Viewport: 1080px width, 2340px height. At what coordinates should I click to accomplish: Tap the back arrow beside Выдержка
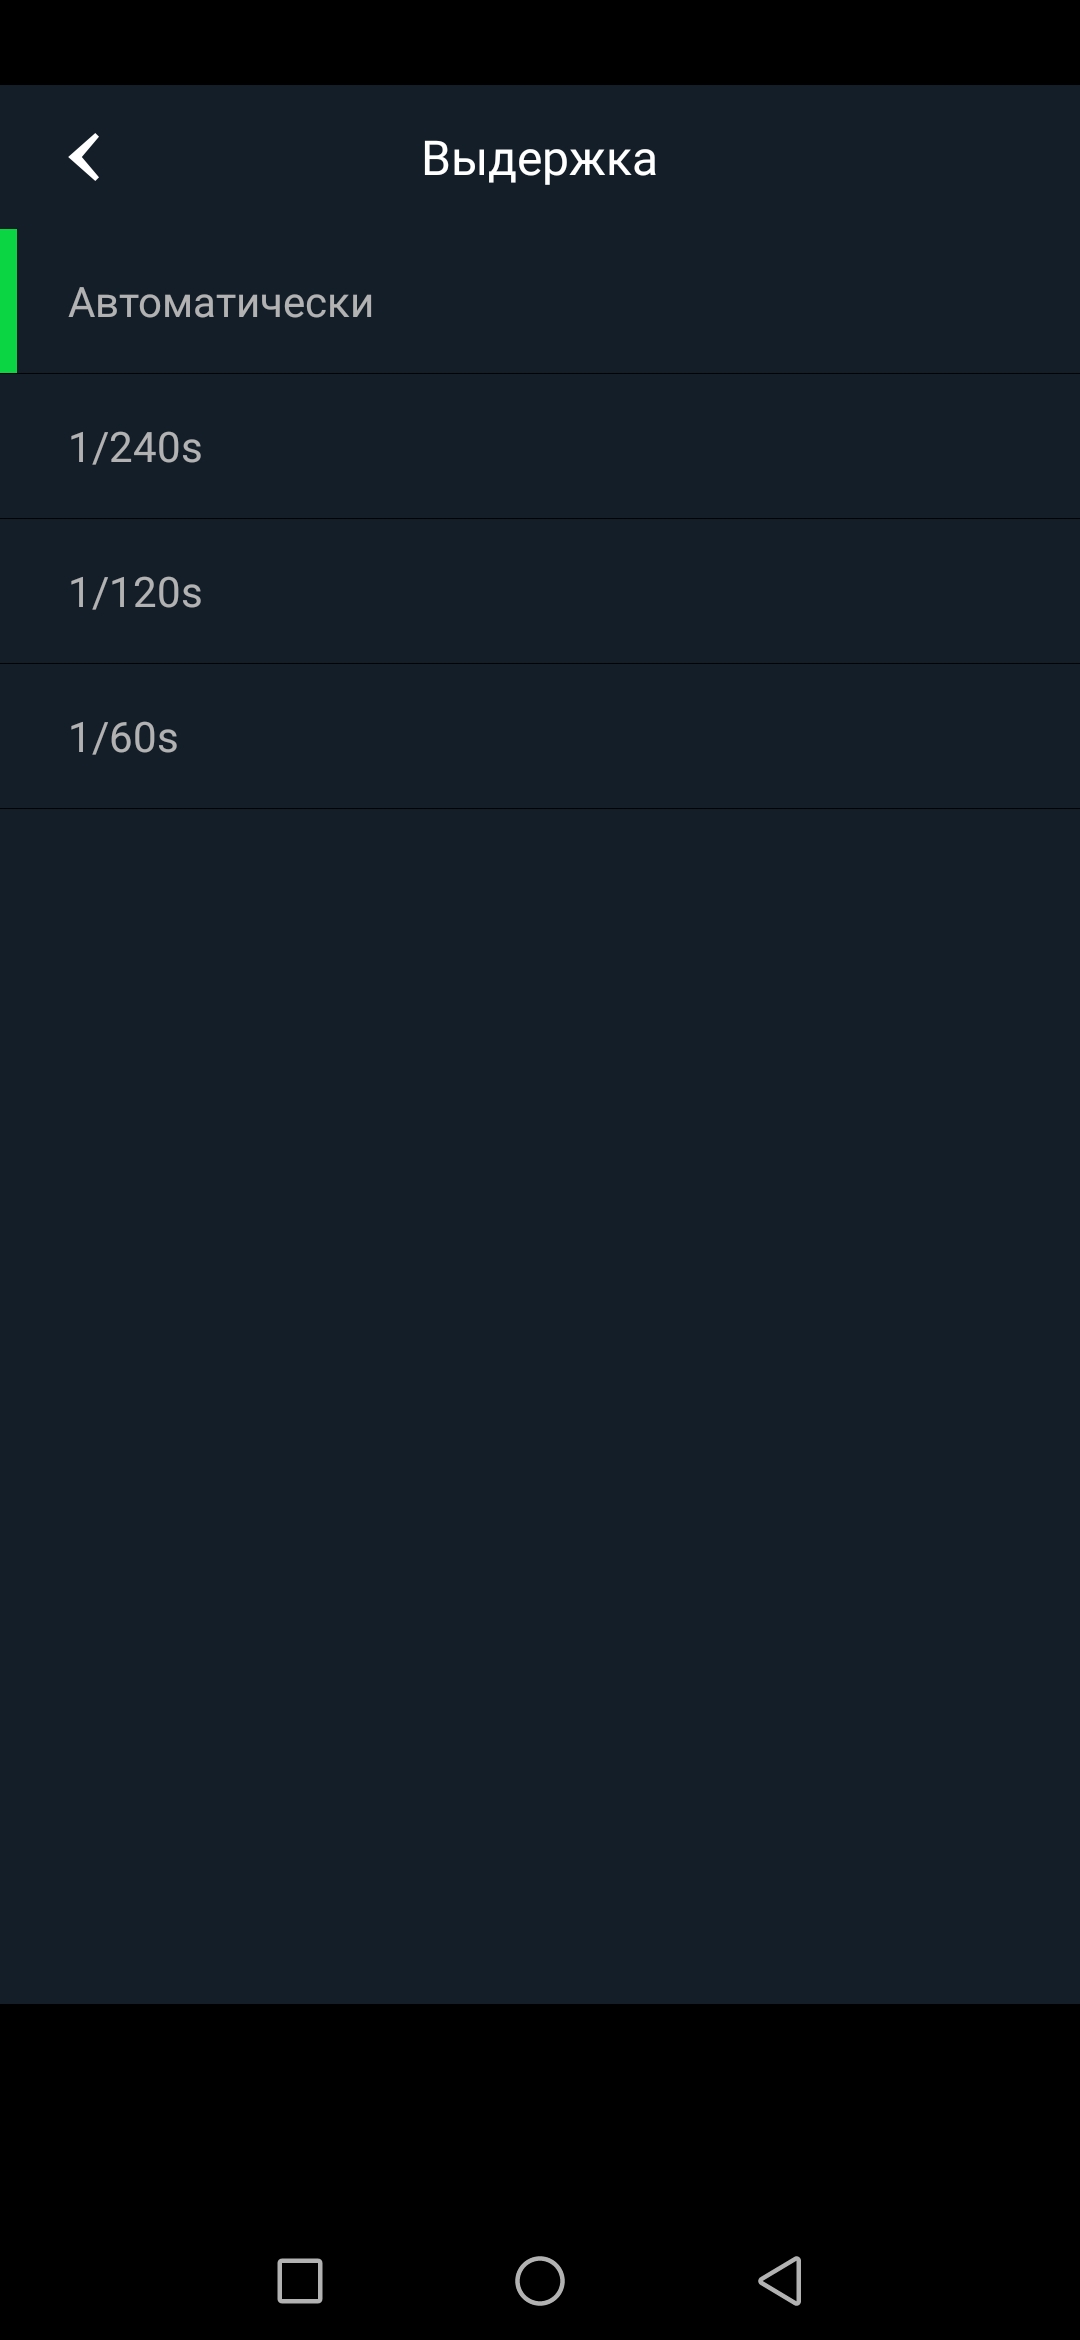85,158
